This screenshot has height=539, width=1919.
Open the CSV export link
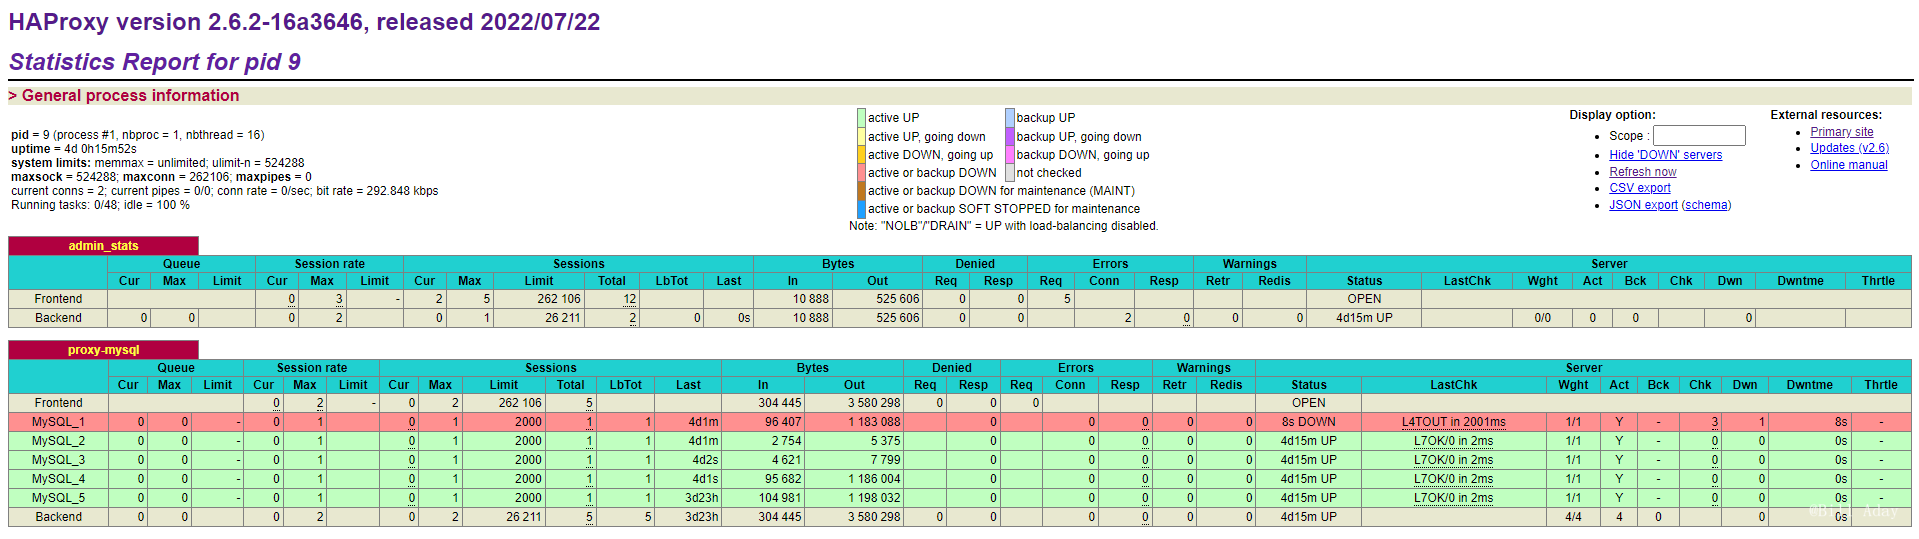pyautogui.click(x=1639, y=188)
